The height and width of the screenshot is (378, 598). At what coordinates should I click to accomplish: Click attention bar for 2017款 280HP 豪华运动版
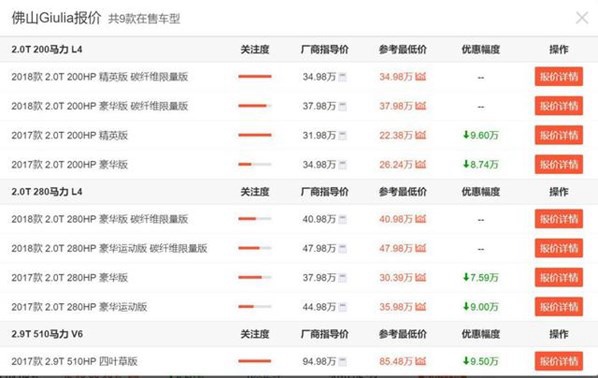pos(255,306)
